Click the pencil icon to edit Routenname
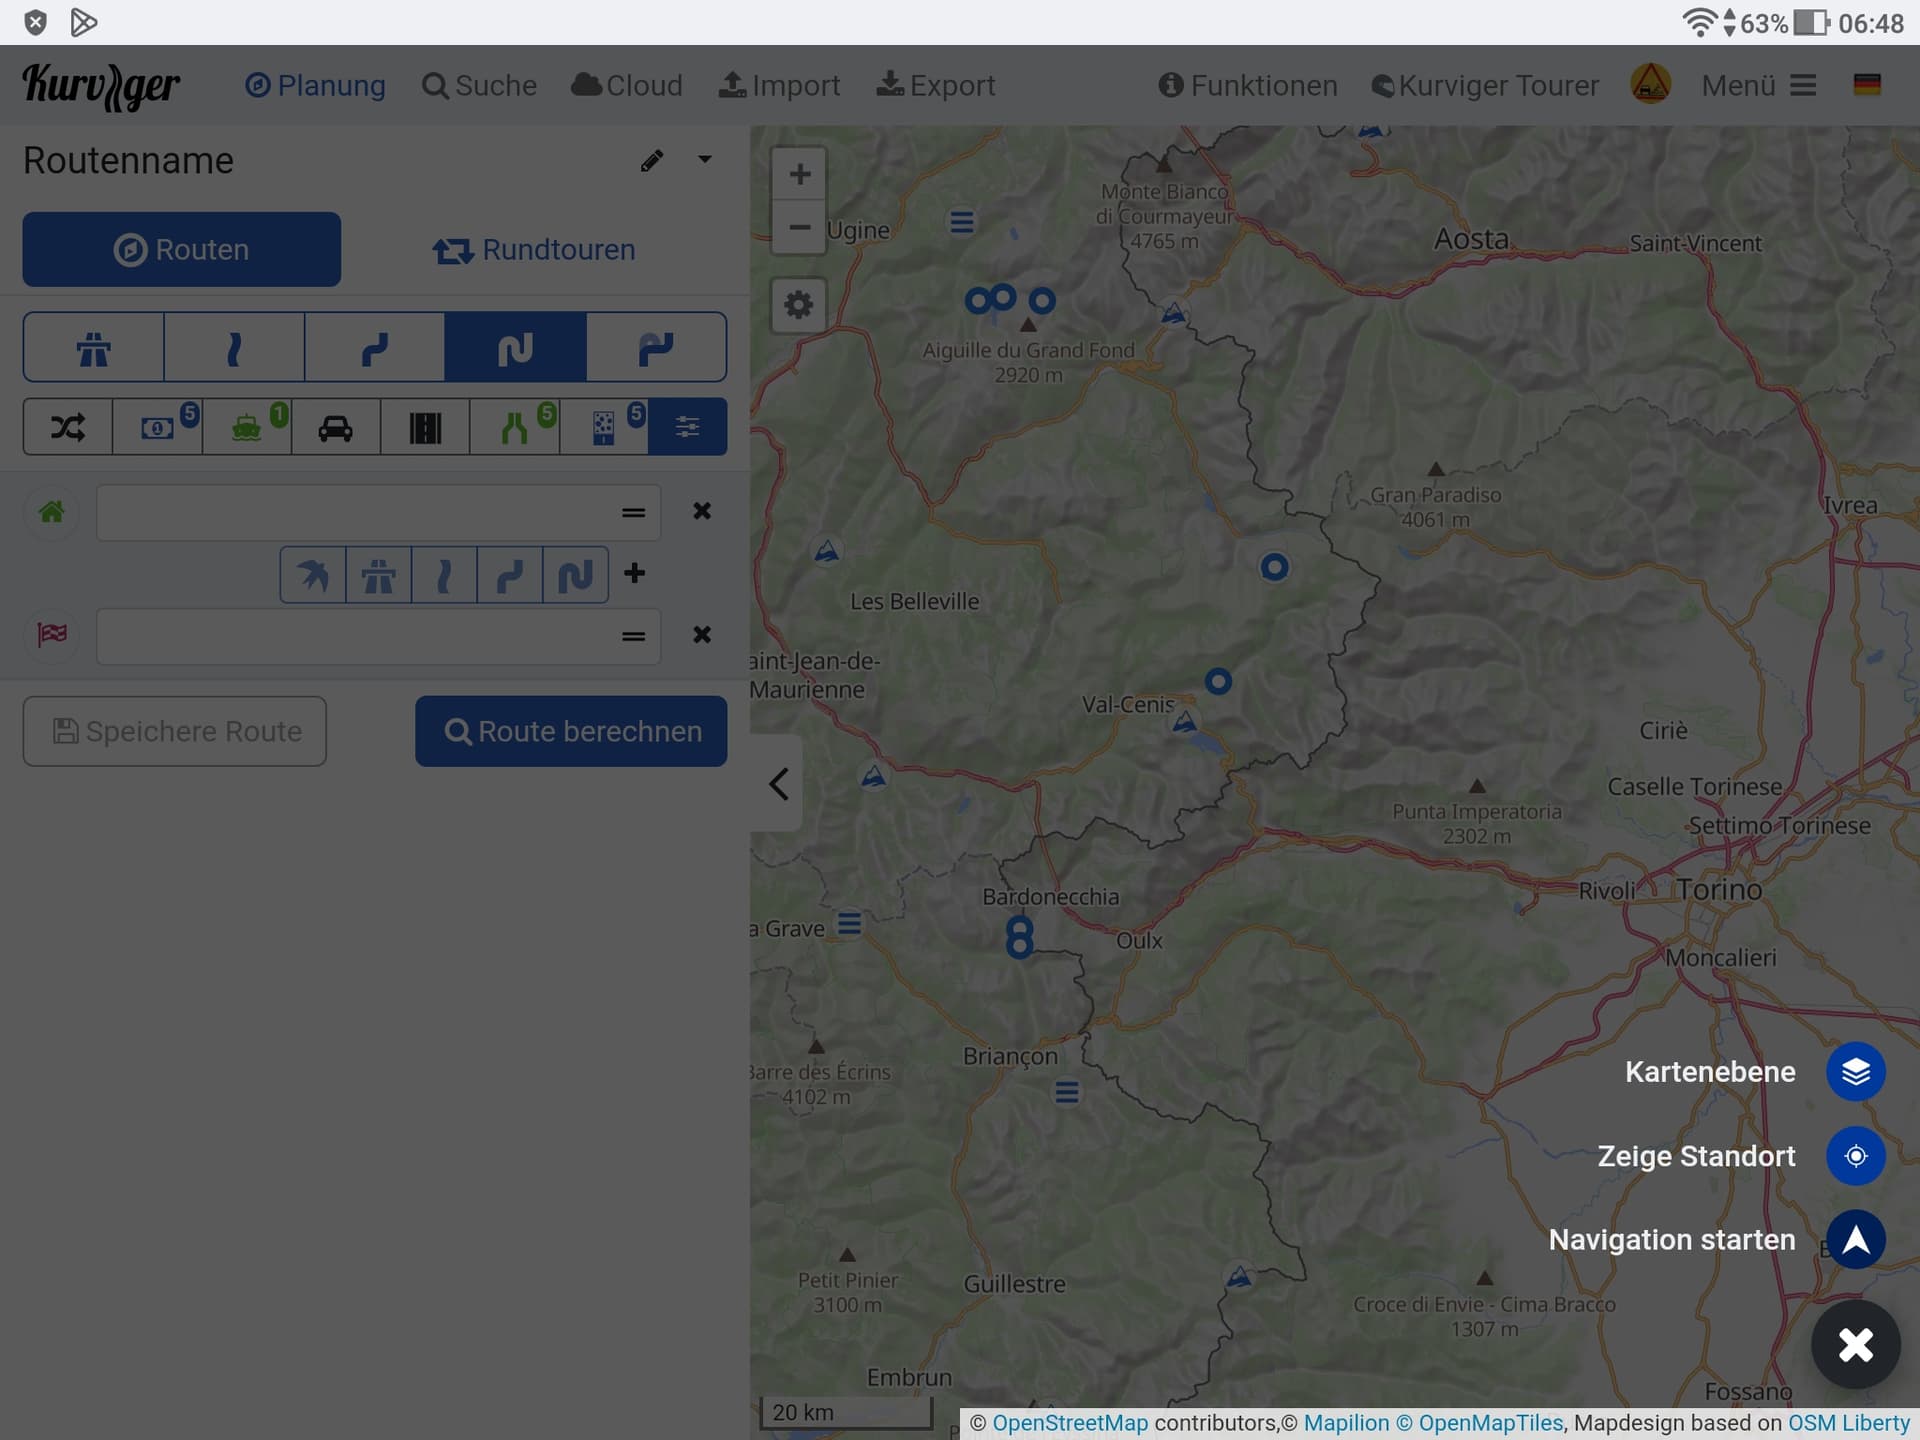The width and height of the screenshot is (1920, 1440). (x=652, y=161)
